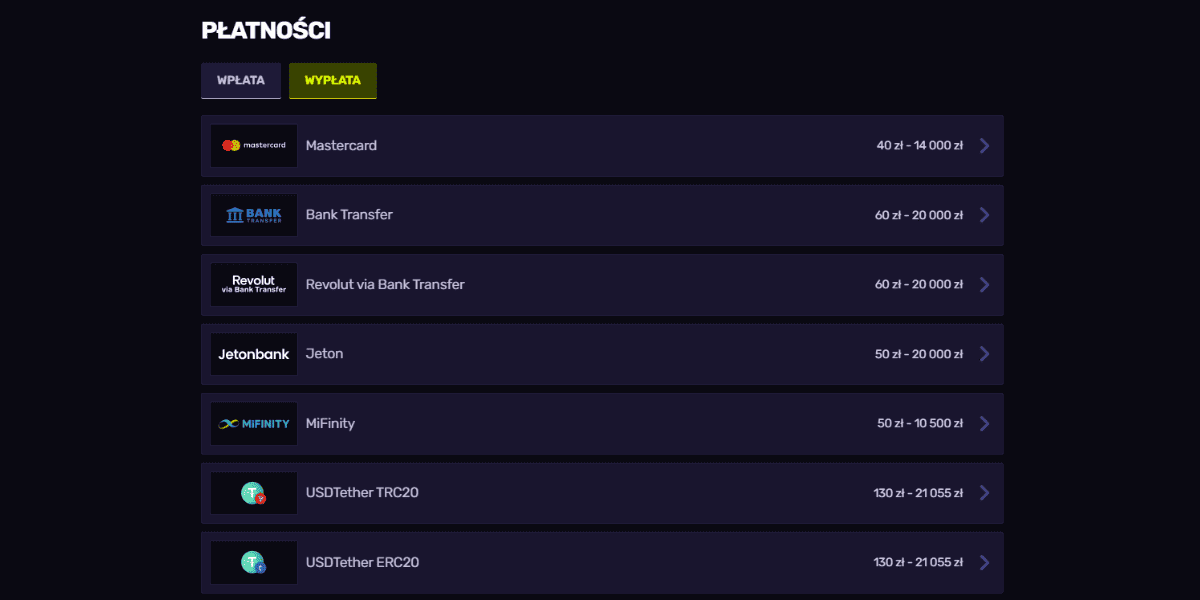The height and width of the screenshot is (600, 1200).
Task: Click the MiFinity 50 zł - 10 500 zł limit
Action: 920,424
